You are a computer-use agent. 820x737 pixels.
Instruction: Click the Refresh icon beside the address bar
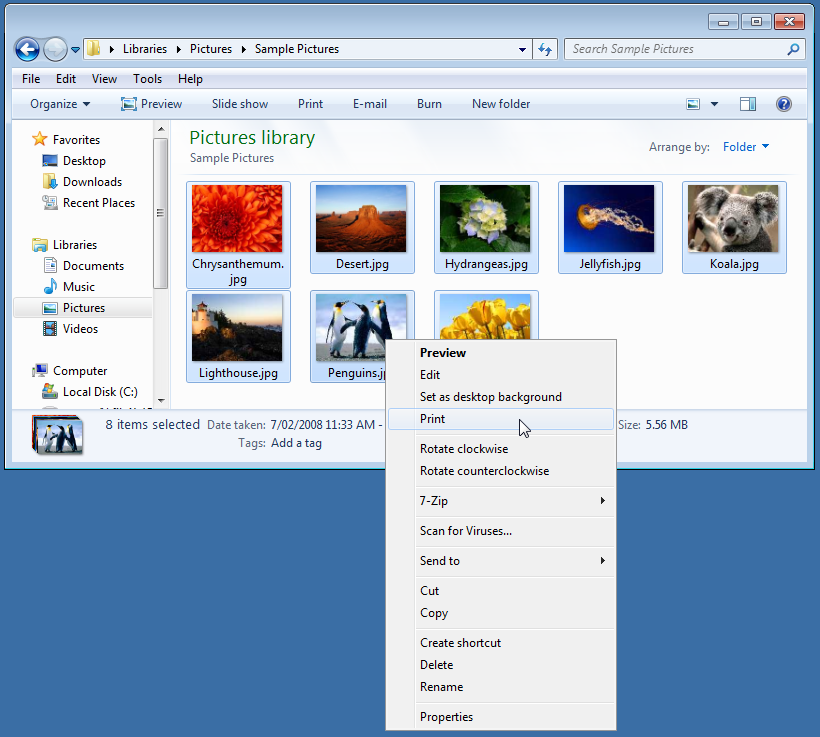544,48
